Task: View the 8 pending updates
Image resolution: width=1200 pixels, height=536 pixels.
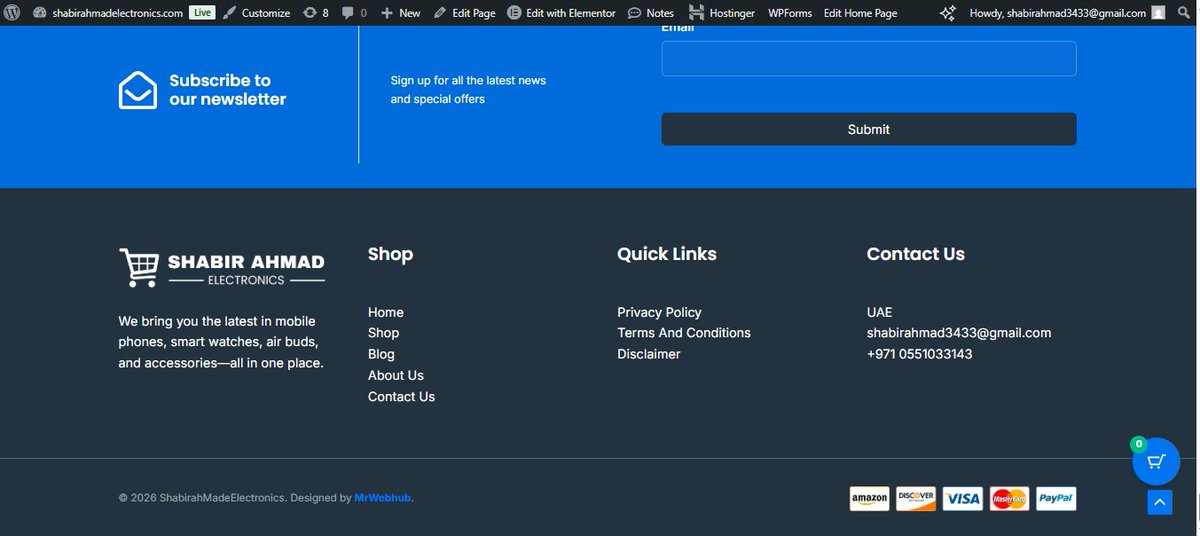Action: pyautogui.click(x=315, y=13)
